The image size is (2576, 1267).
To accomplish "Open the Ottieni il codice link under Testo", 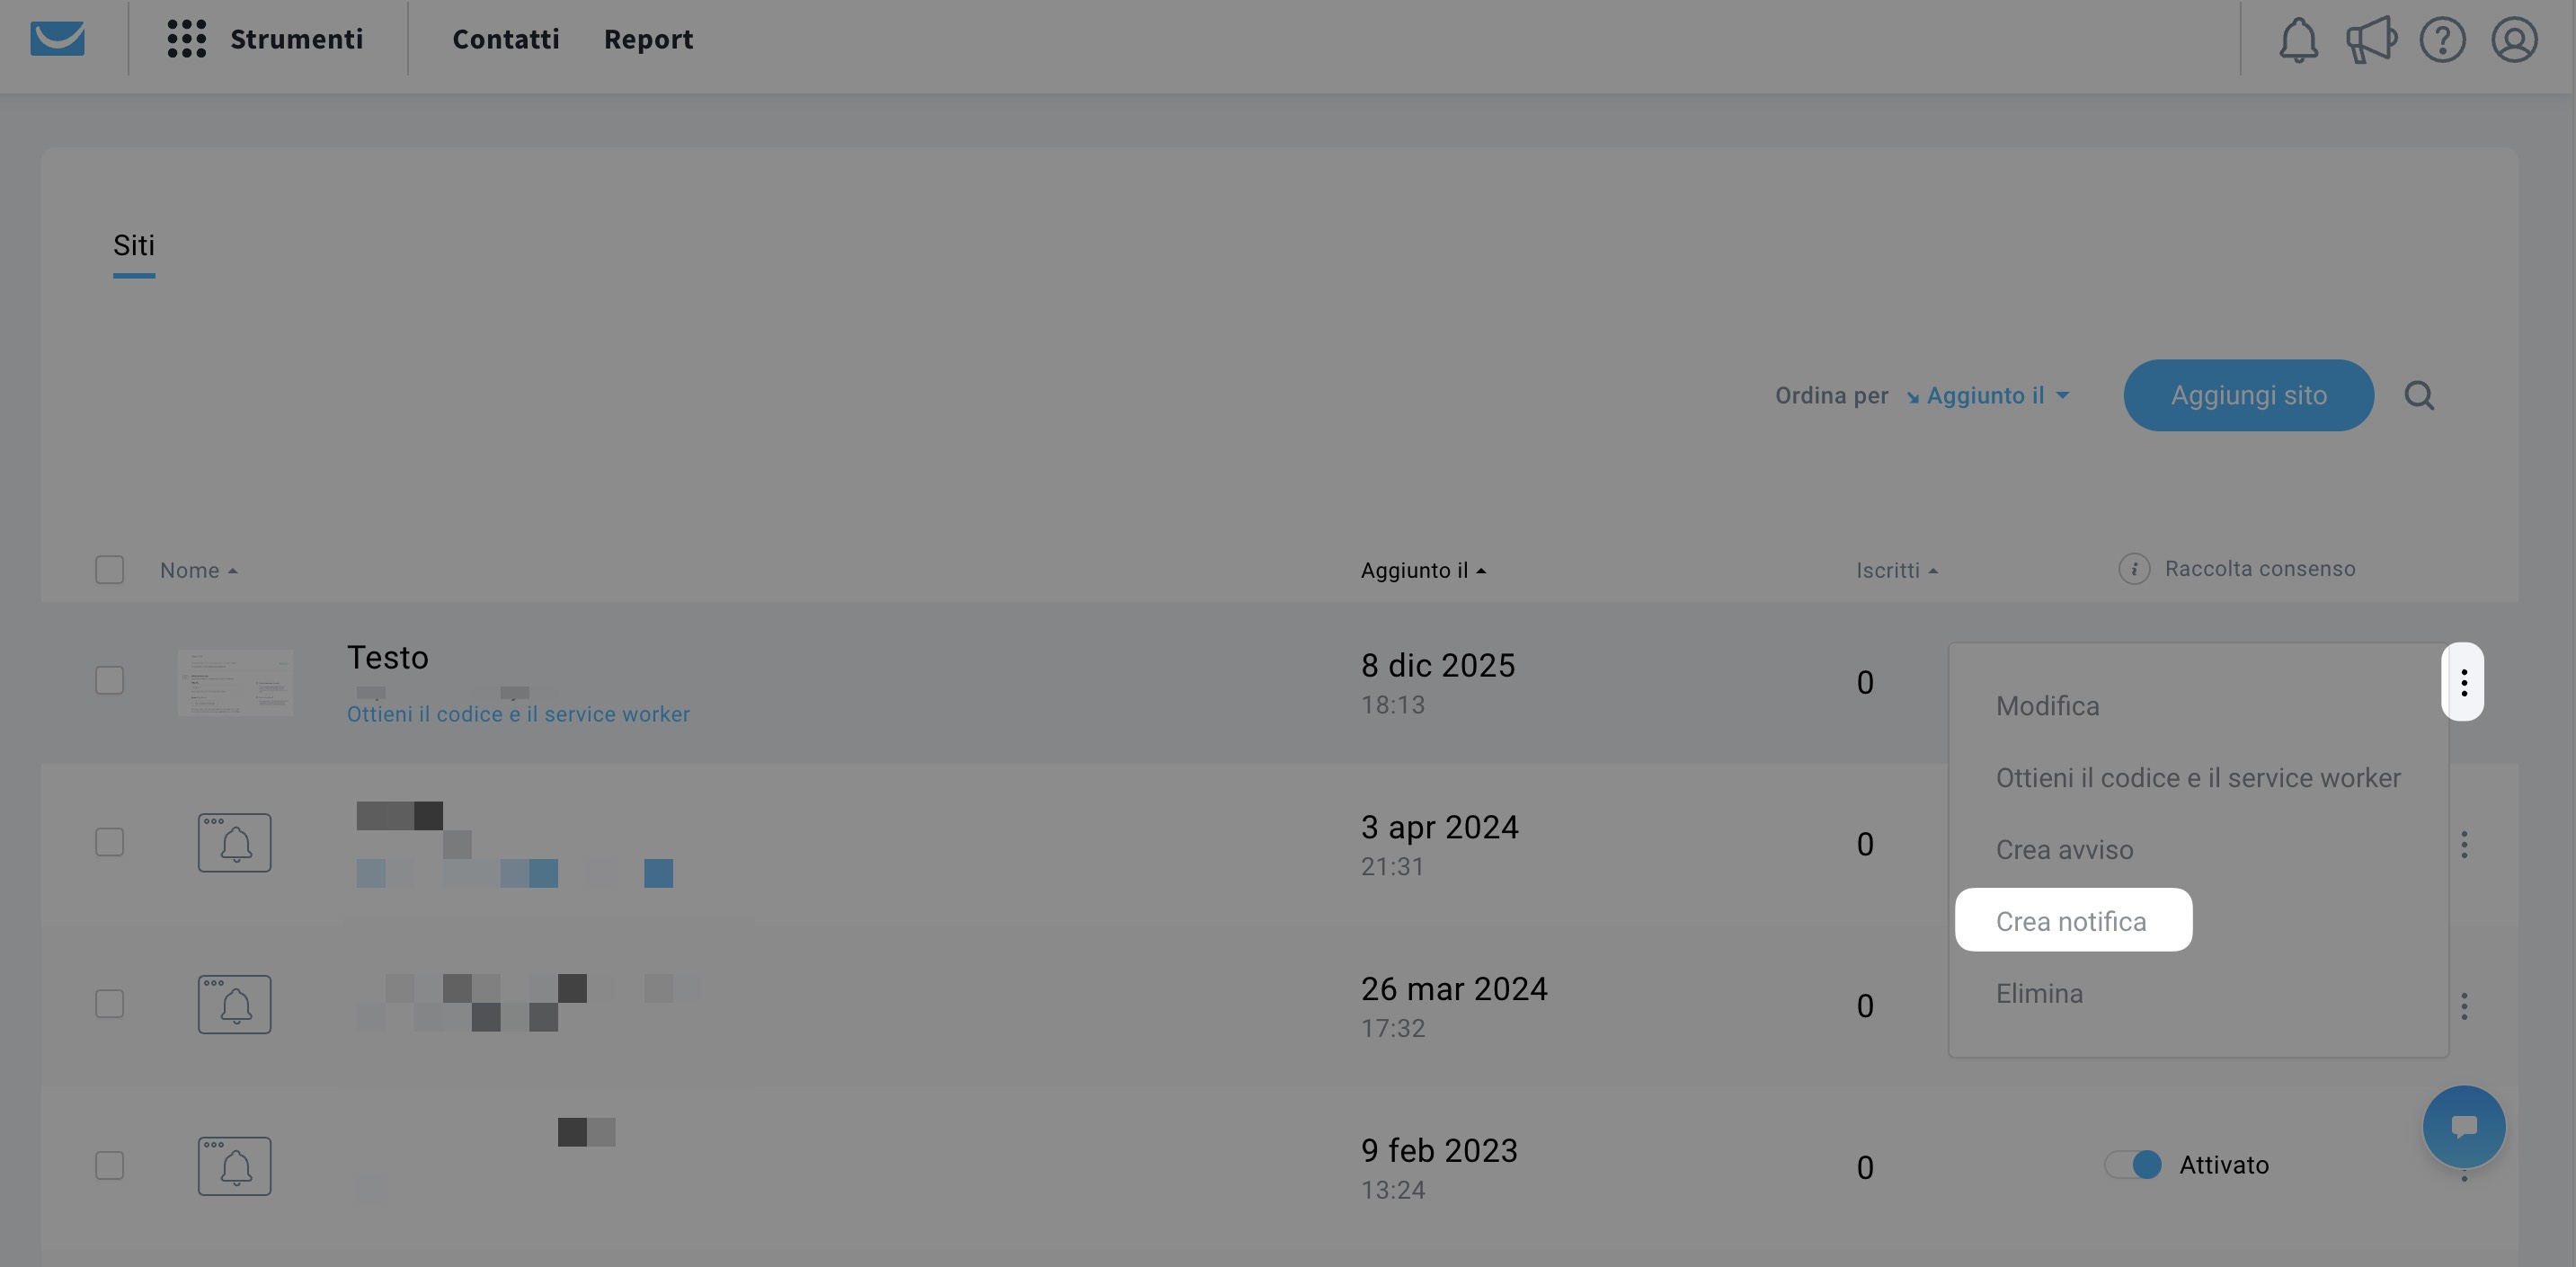I will pyautogui.click(x=518, y=714).
